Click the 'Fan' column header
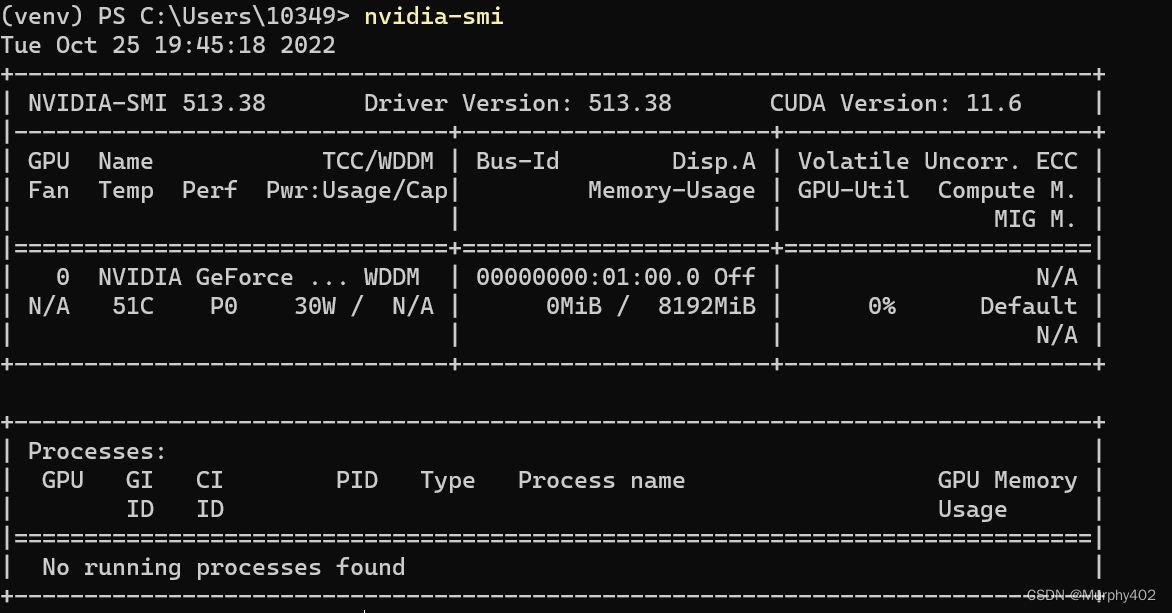 coord(49,191)
